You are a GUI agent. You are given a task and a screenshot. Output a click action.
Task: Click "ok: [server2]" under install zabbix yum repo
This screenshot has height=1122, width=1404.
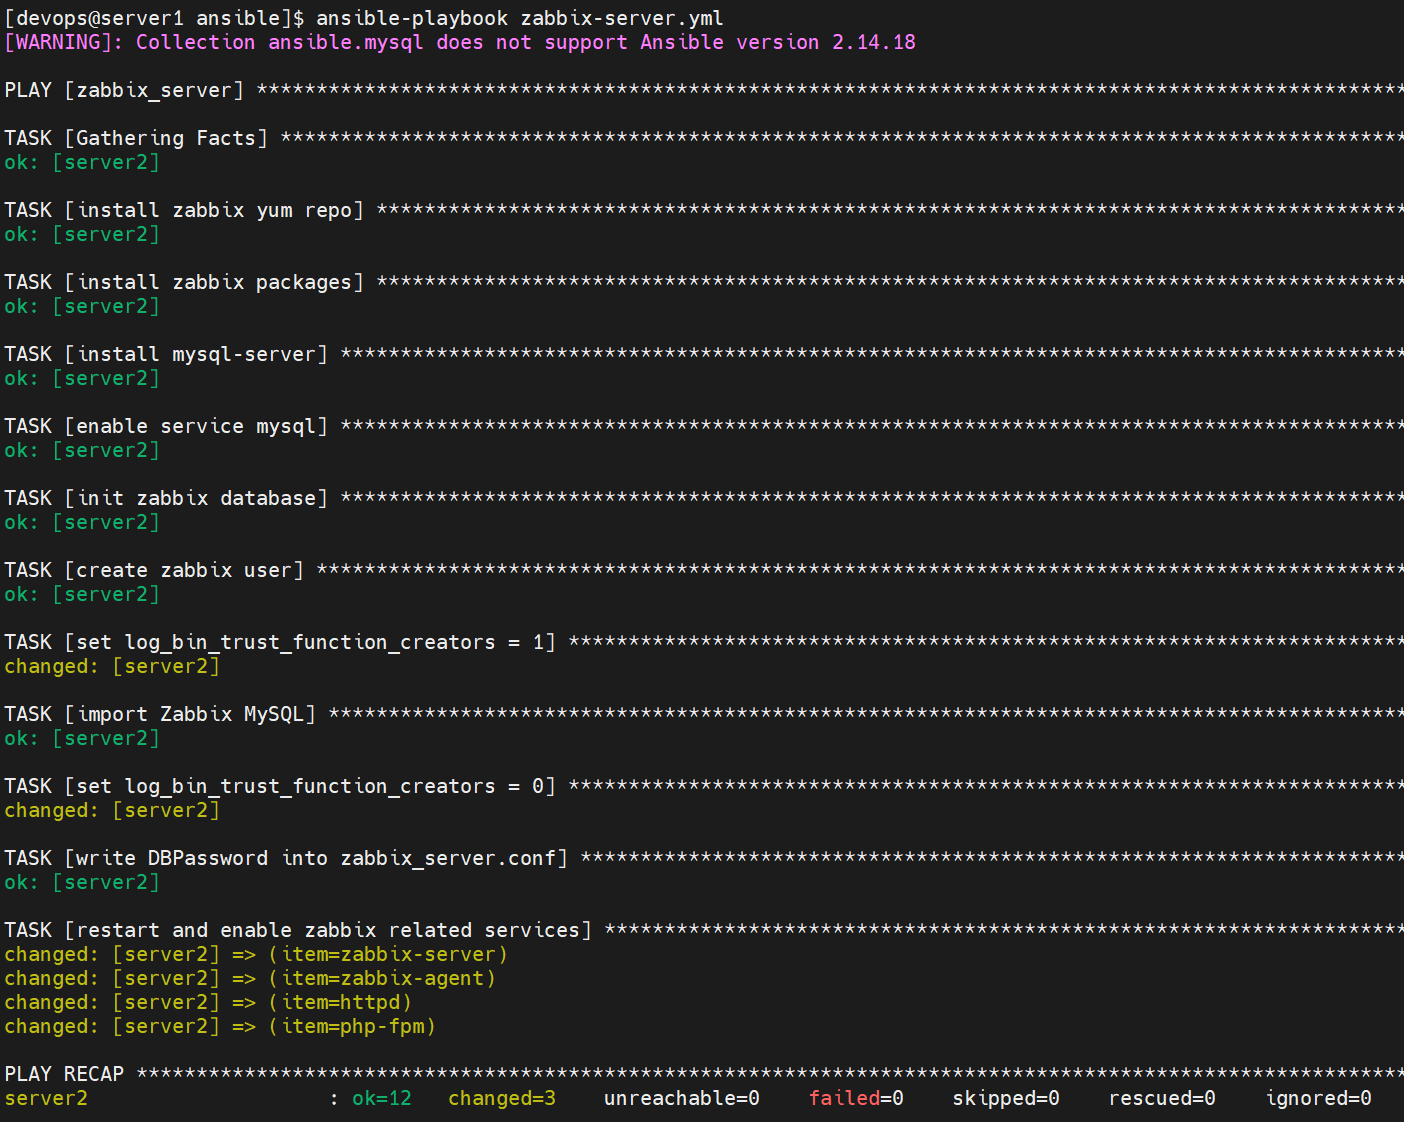click(82, 234)
